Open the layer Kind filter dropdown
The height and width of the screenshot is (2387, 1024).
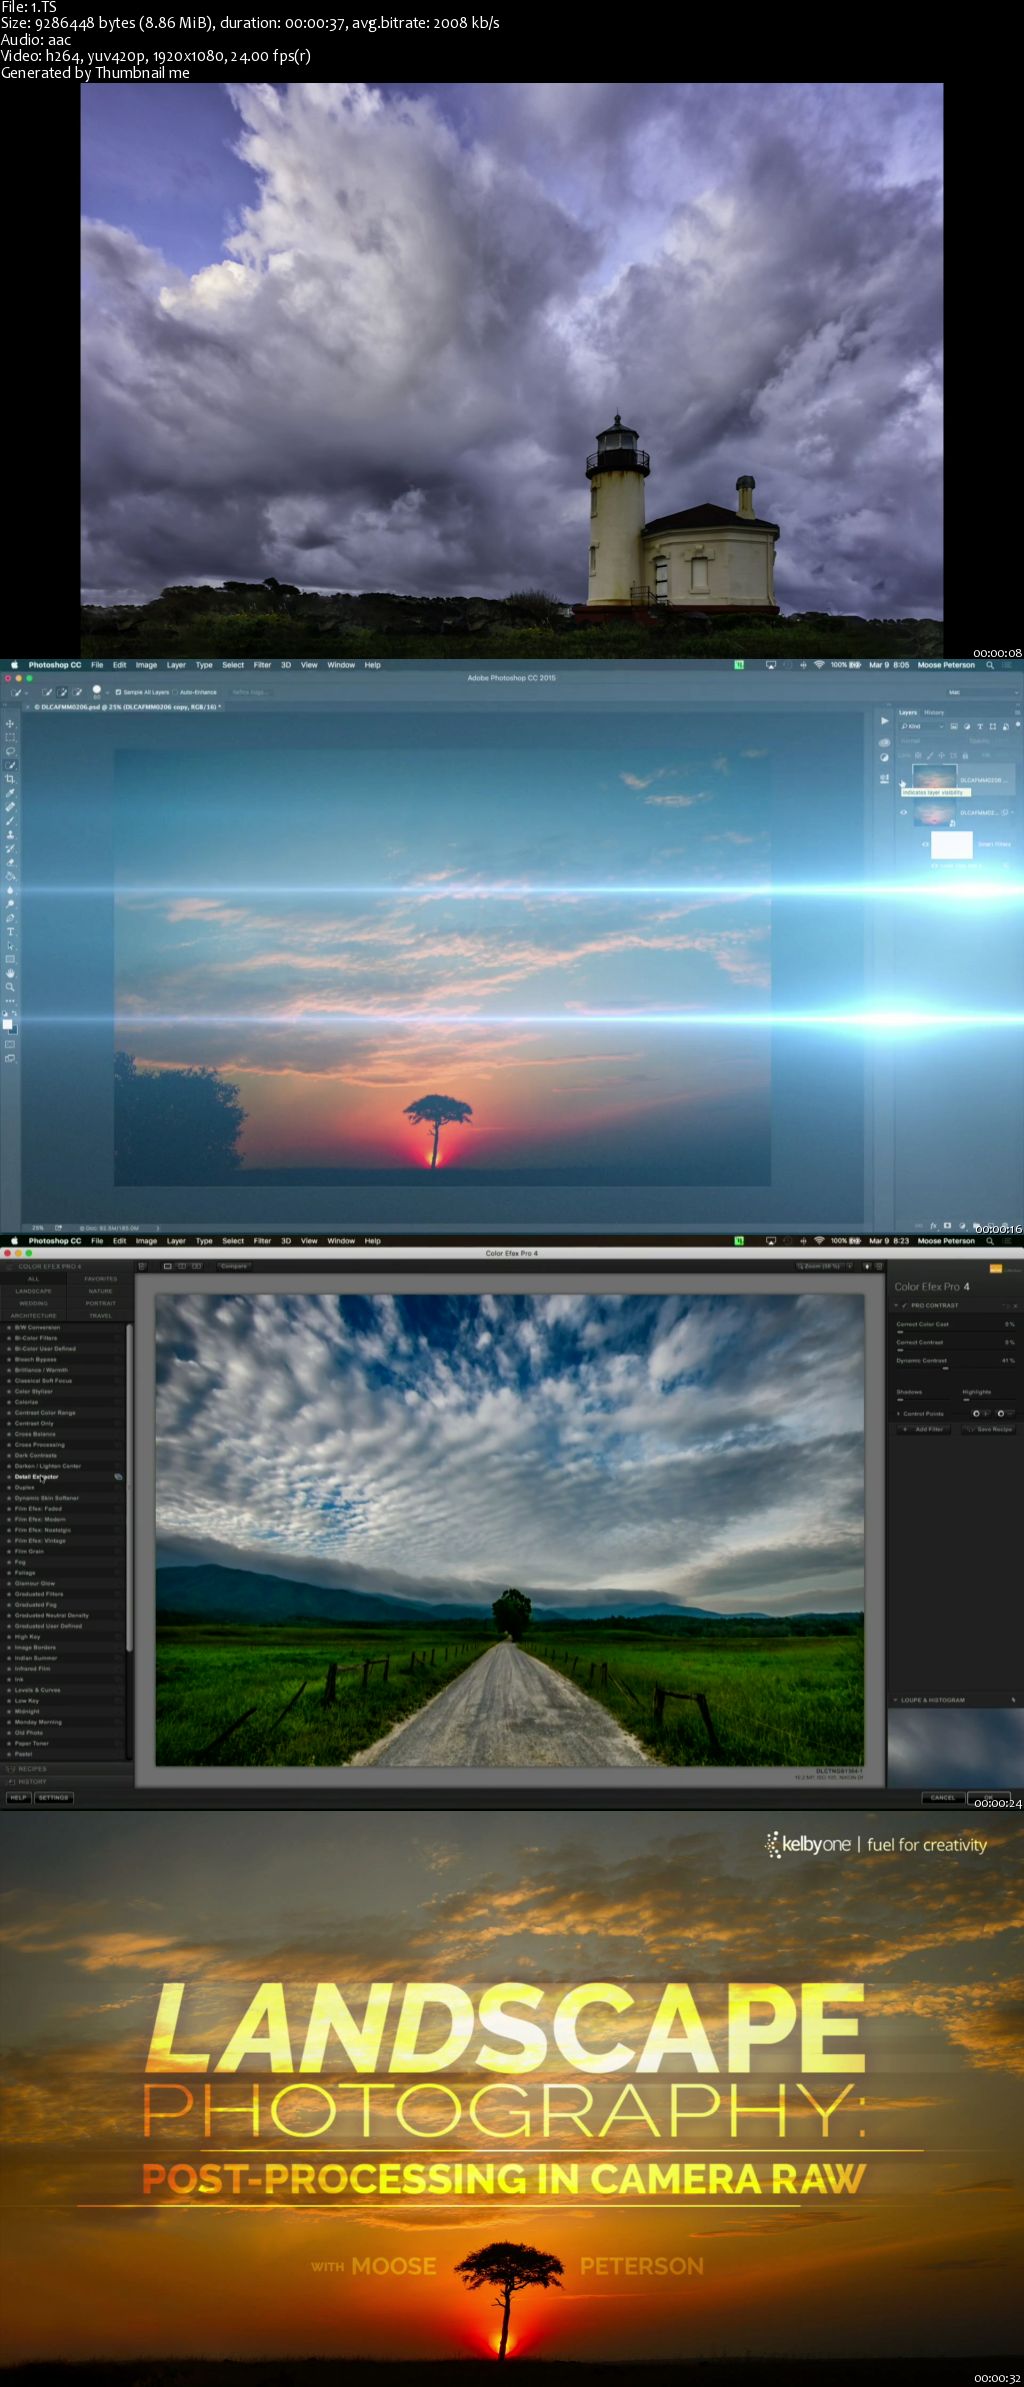[x=922, y=726]
